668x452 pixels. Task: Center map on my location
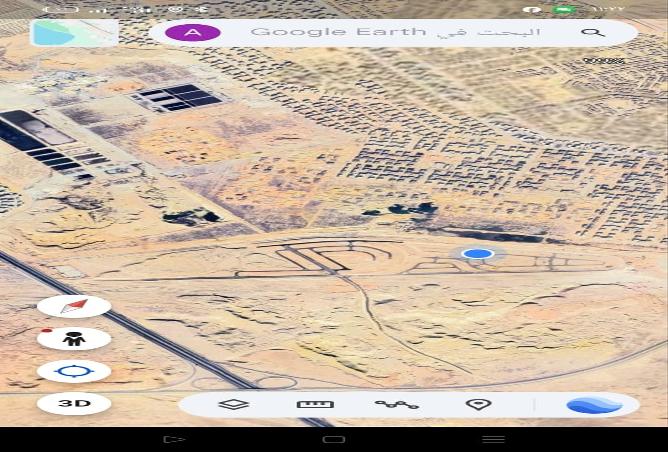coord(74,371)
